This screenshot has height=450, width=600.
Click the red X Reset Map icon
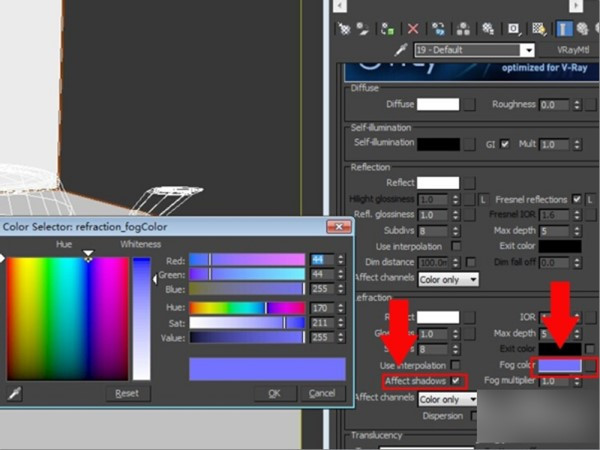[413, 29]
